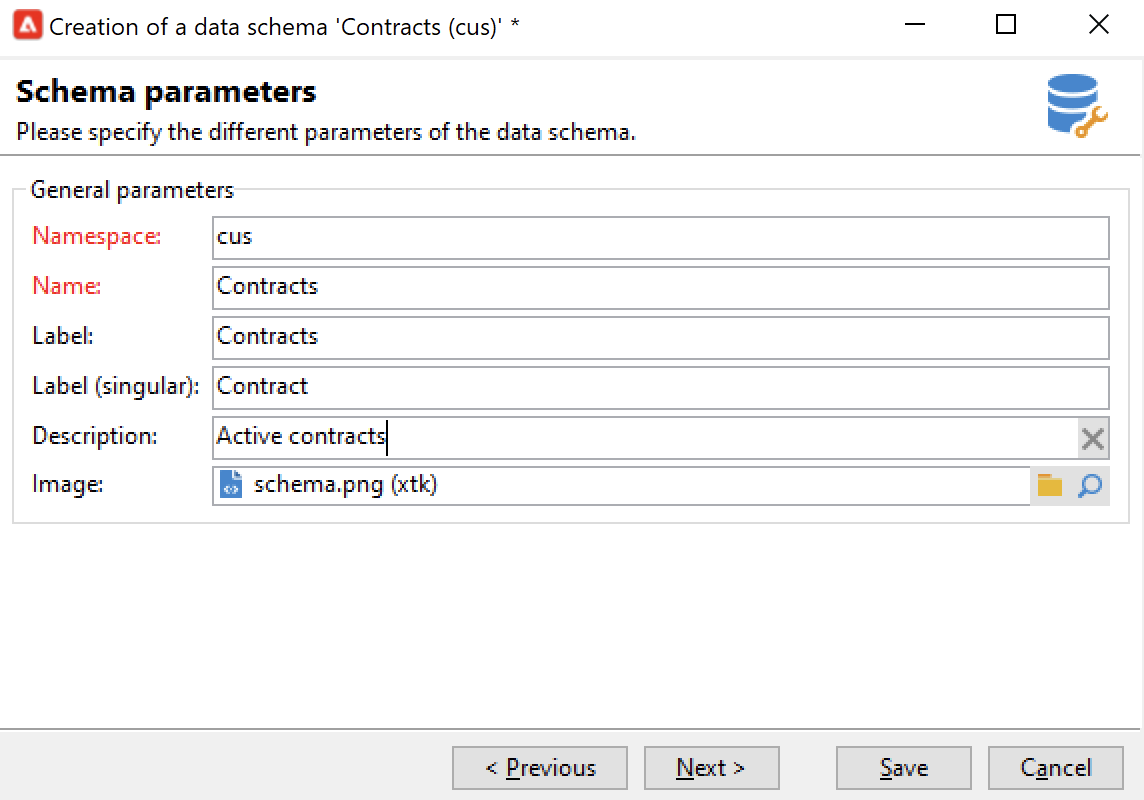Open the image folder browse icon
The width and height of the screenshot is (1144, 800).
point(1049,486)
